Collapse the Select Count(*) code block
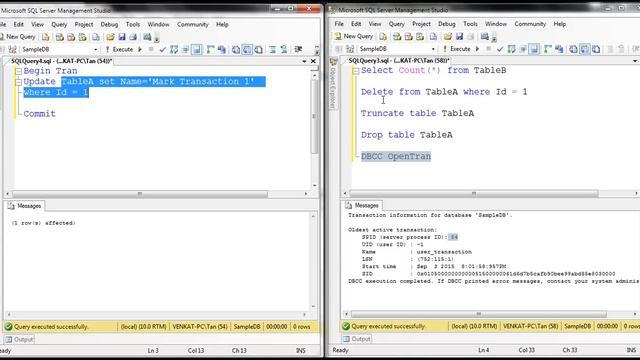This screenshot has height=360, width=640. (356, 71)
